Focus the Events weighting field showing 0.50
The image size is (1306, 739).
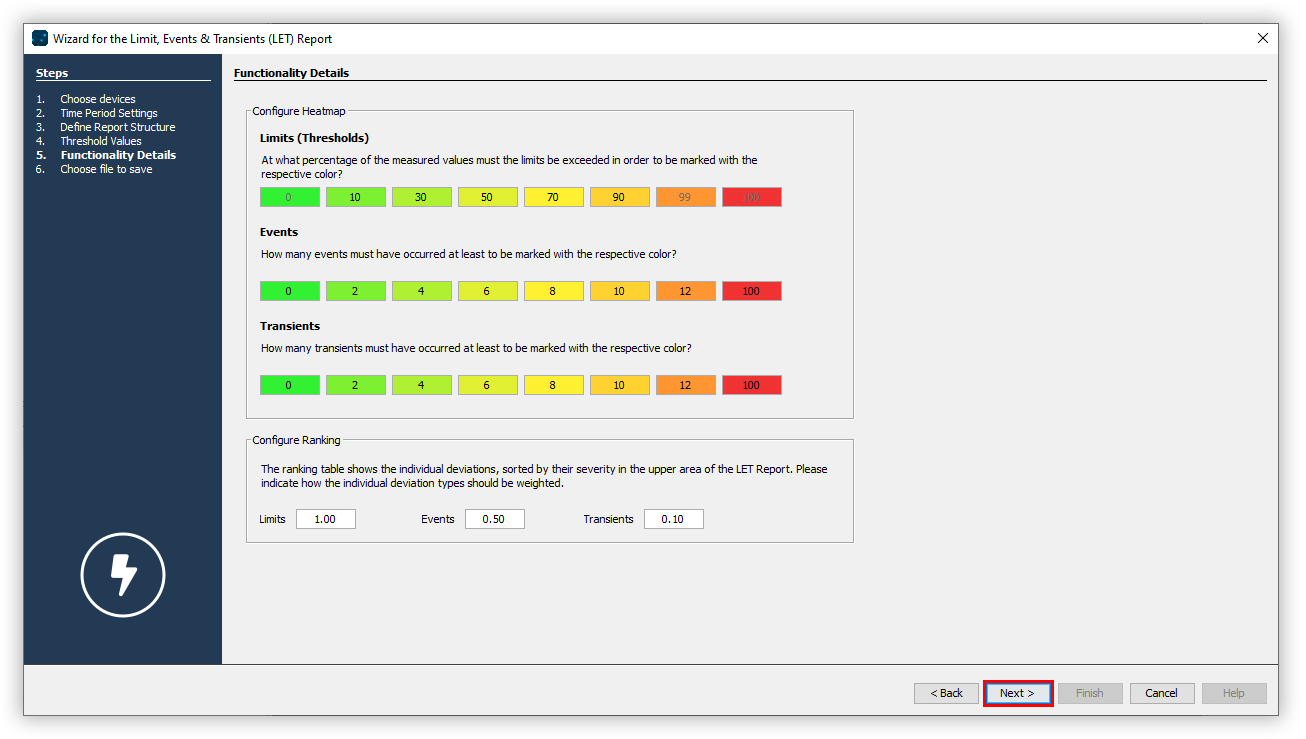494,519
